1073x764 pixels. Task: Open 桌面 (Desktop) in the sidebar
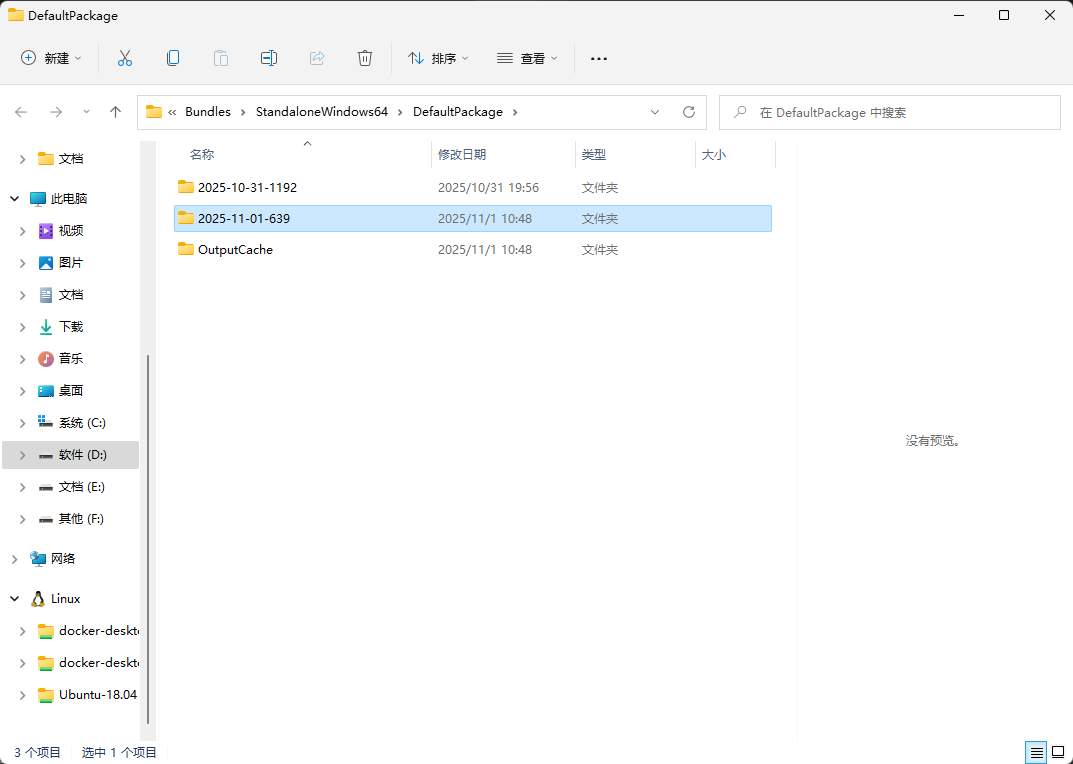pyautogui.click(x=71, y=391)
